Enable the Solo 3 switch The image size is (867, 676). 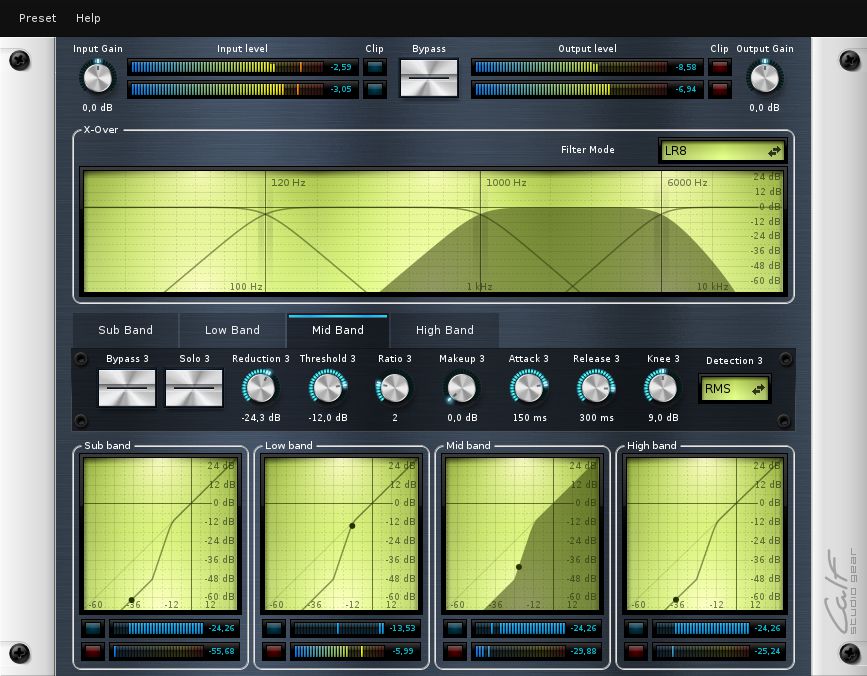[194, 387]
